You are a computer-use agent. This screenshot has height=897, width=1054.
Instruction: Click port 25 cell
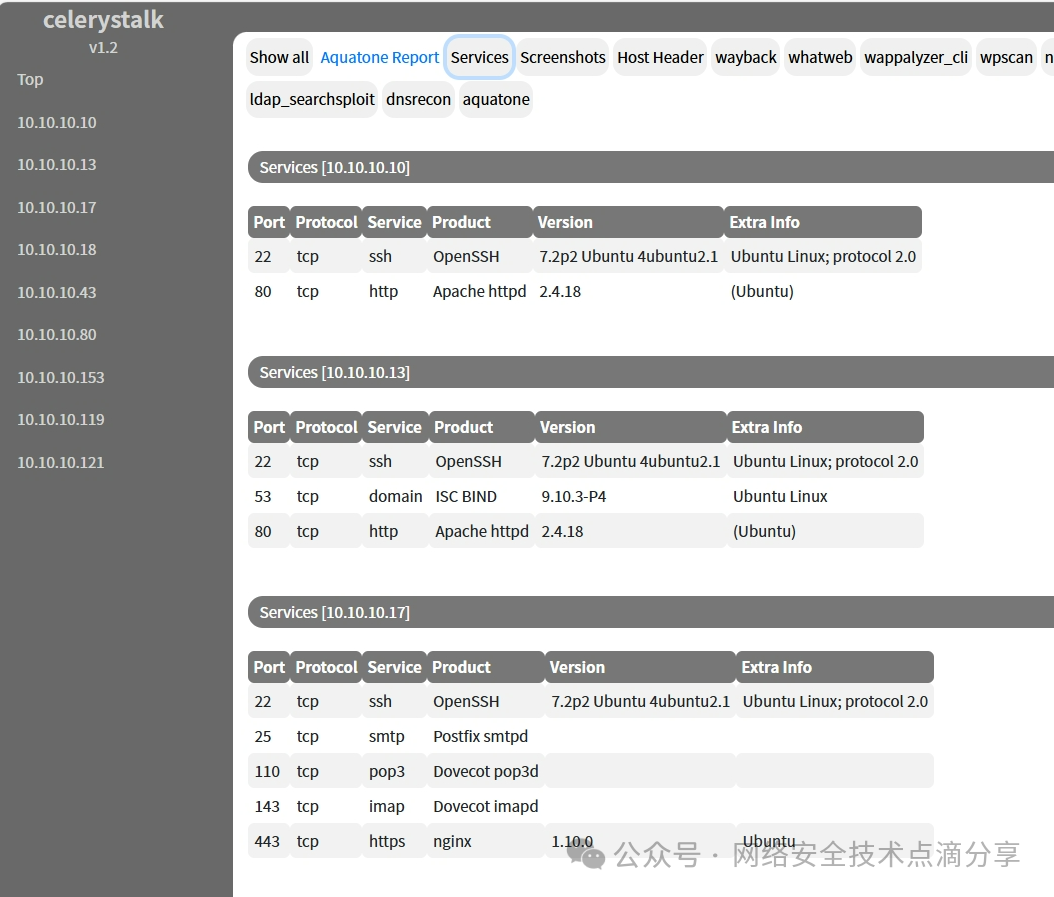click(x=263, y=737)
